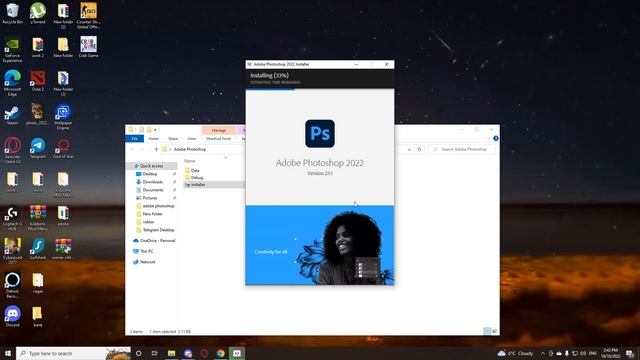Screen dimensions: 640x360
Task: Open Counter-Strike Global Offensive shortcut
Action: pos(88,16)
